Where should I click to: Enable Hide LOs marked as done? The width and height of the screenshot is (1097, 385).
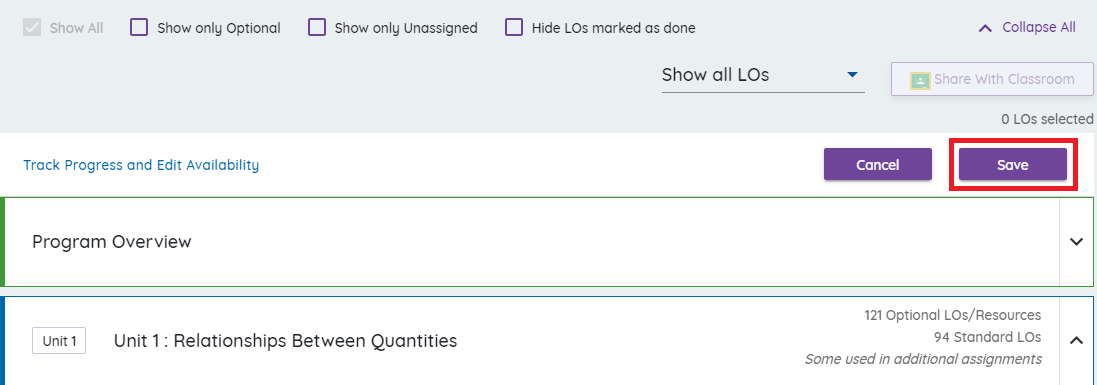pos(514,28)
